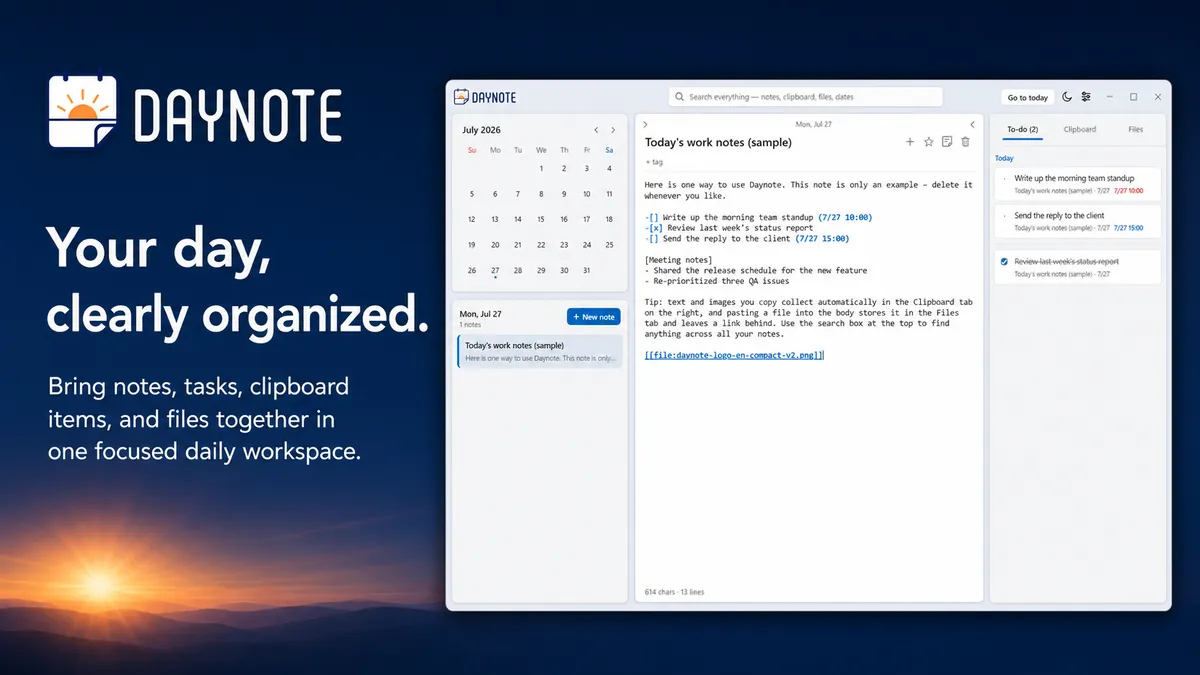Click the (7/27 15:00) due time in the note body
Screen dimensions: 1200x675
(x=822, y=239)
